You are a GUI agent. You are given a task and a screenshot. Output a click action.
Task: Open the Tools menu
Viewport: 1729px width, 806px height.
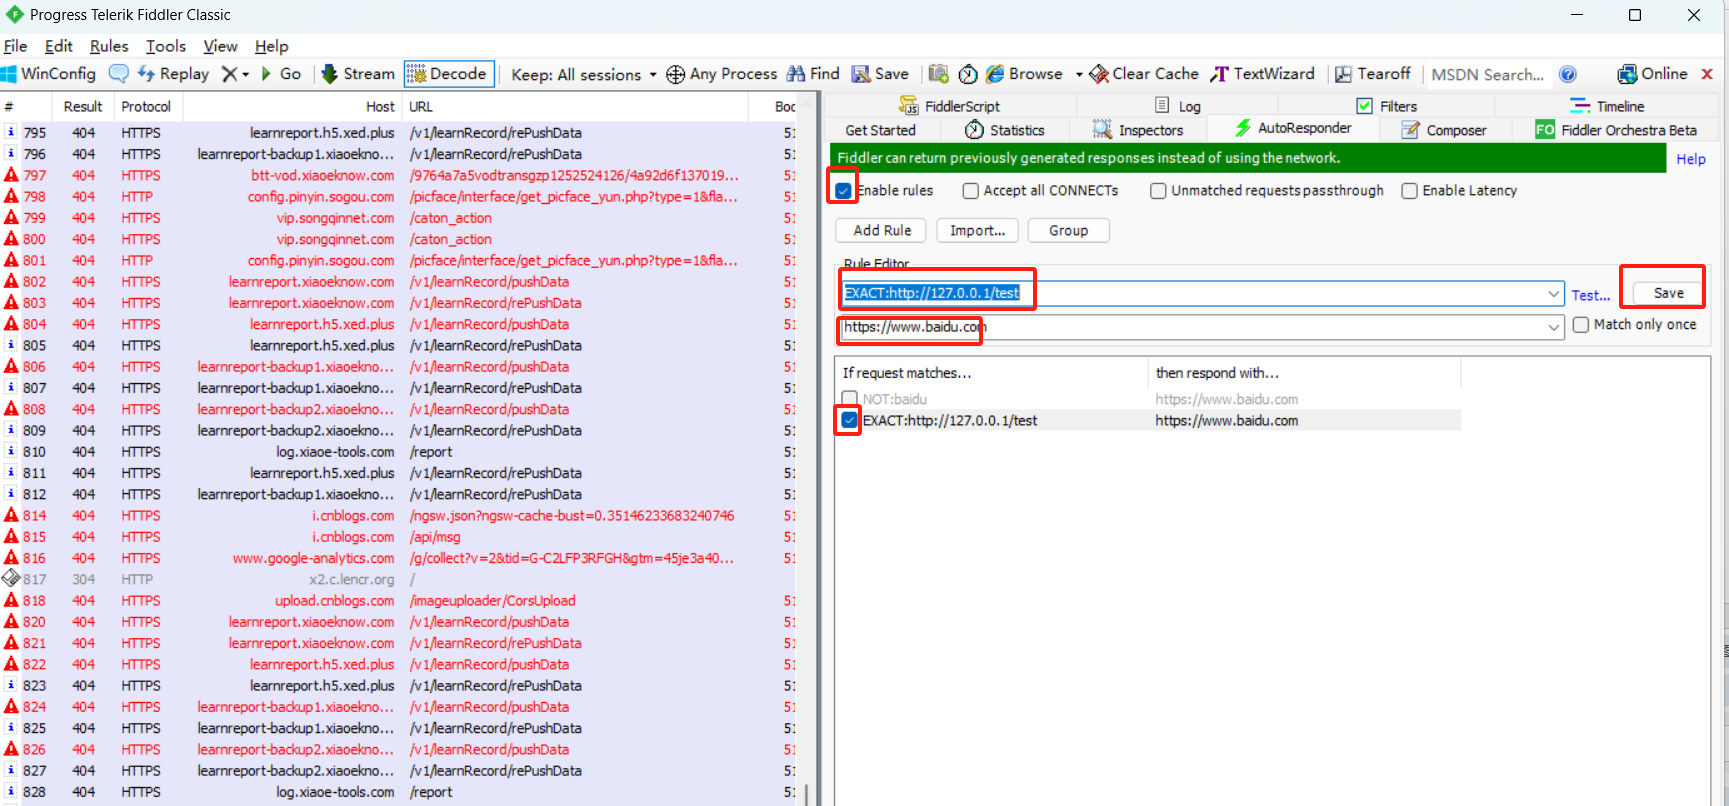(x=166, y=46)
